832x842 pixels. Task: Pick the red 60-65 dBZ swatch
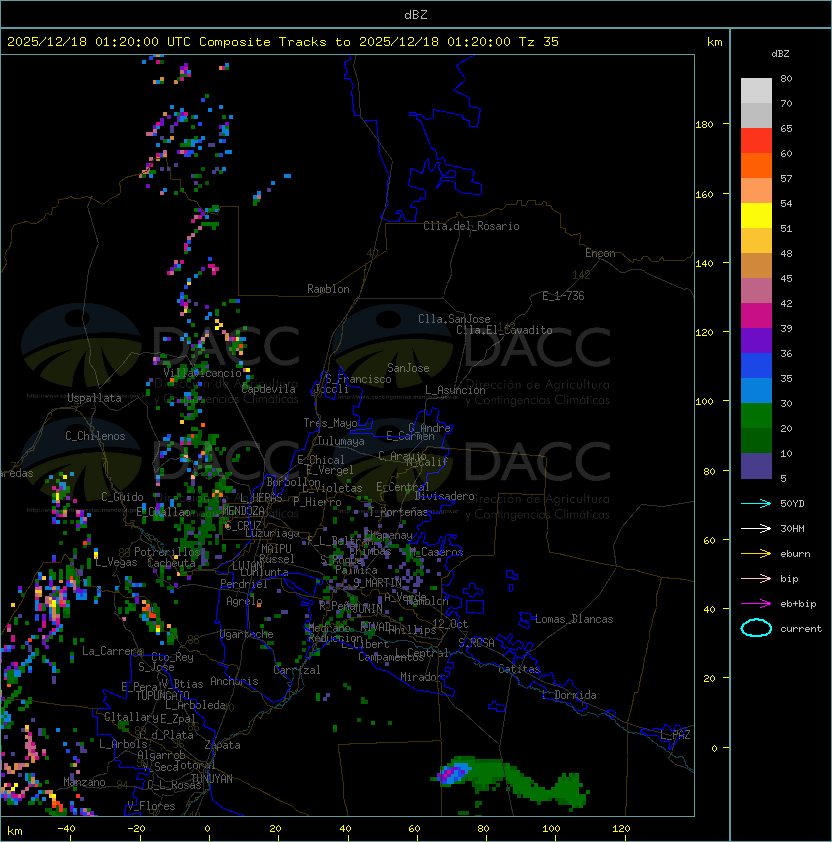pos(756,141)
